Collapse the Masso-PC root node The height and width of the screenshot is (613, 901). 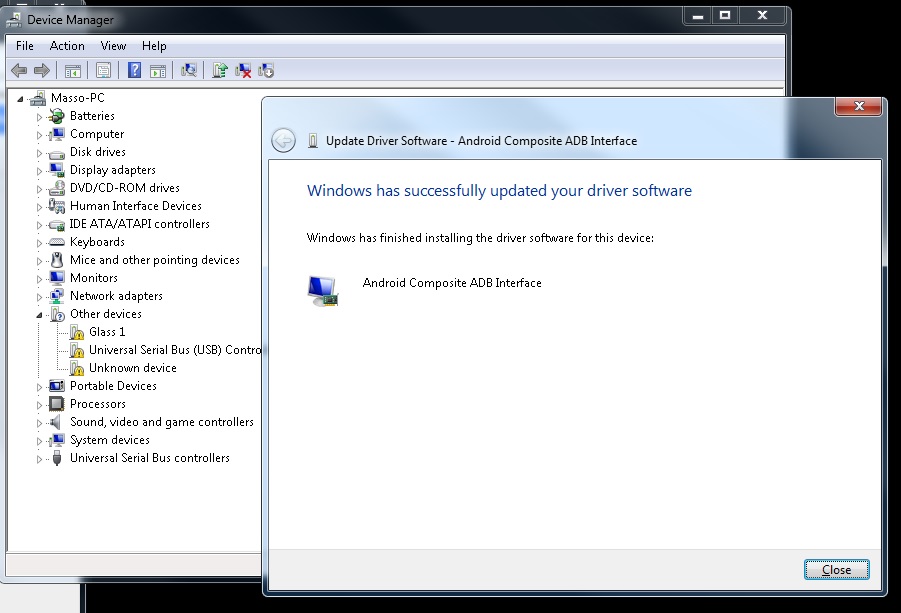[x=21, y=99]
